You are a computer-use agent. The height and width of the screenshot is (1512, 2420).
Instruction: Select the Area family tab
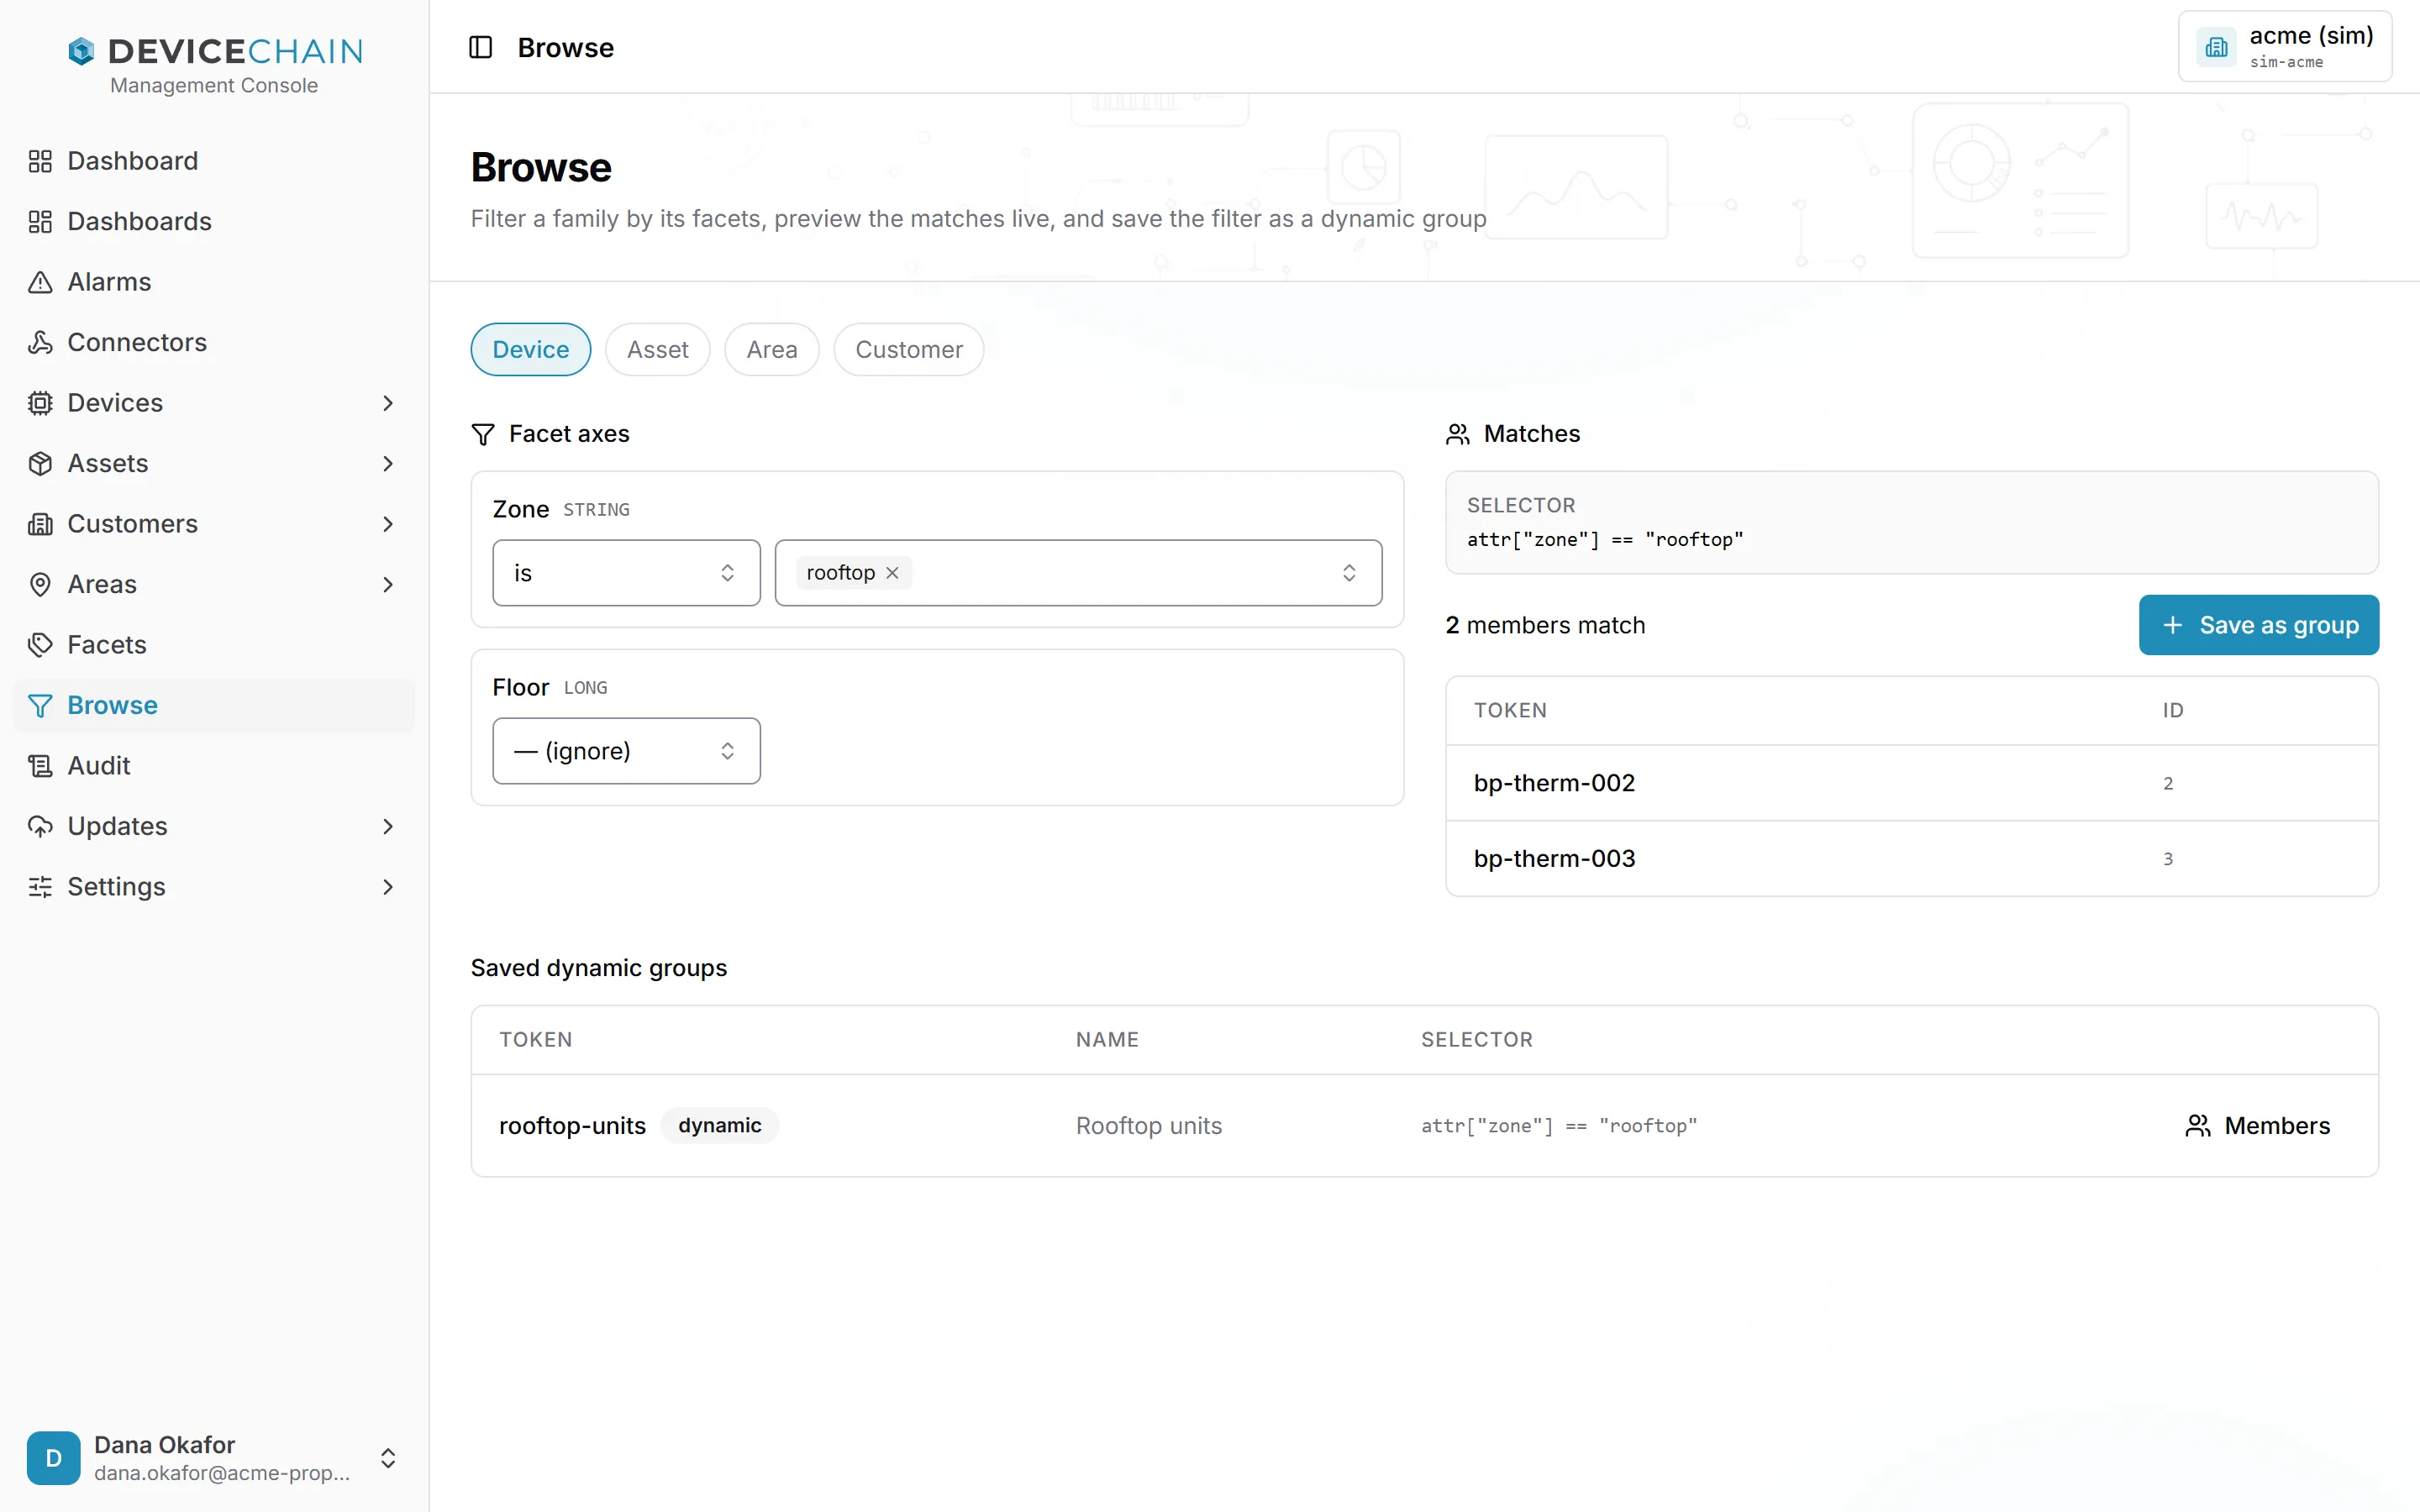(772, 349)
